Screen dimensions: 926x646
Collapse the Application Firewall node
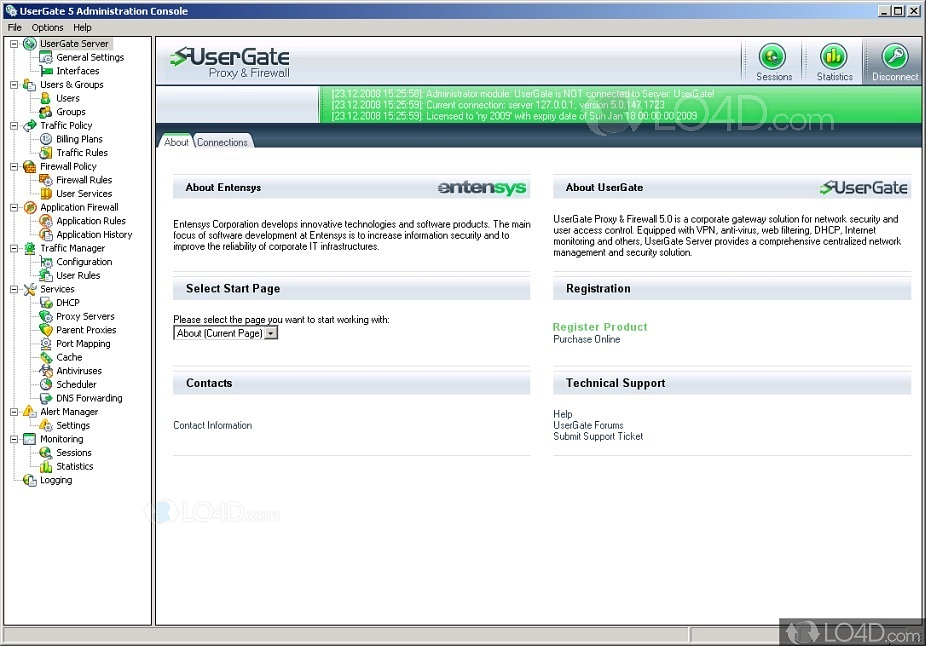click(14, 207)
